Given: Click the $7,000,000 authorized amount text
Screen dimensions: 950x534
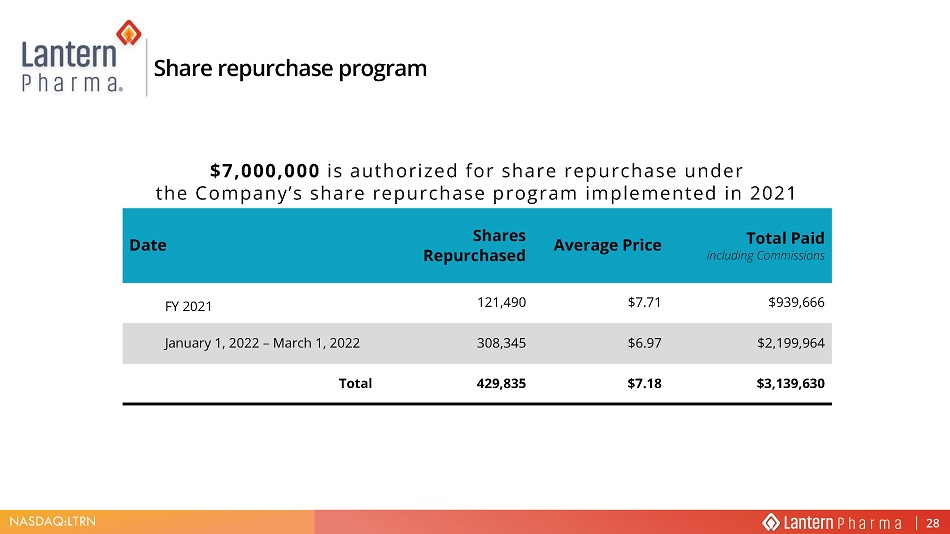Looking at the screenshot, I should [265, 171].
